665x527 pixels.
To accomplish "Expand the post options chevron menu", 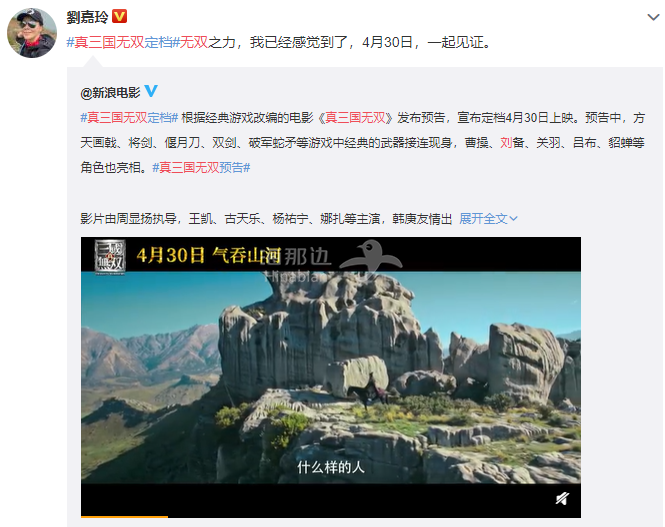I will click(x=653, y=17).
